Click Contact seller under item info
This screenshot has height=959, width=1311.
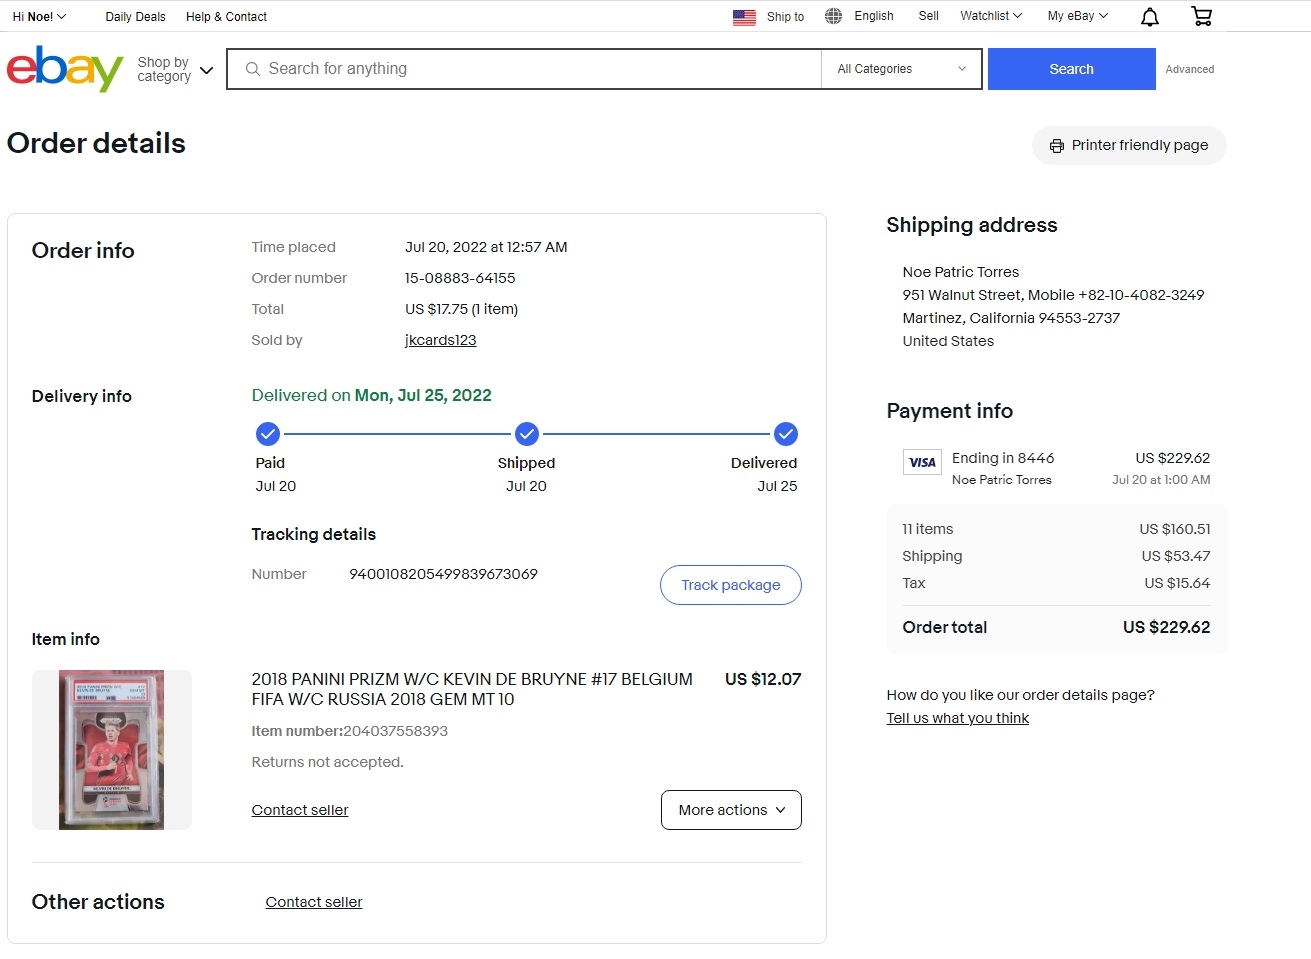point(300,810)
